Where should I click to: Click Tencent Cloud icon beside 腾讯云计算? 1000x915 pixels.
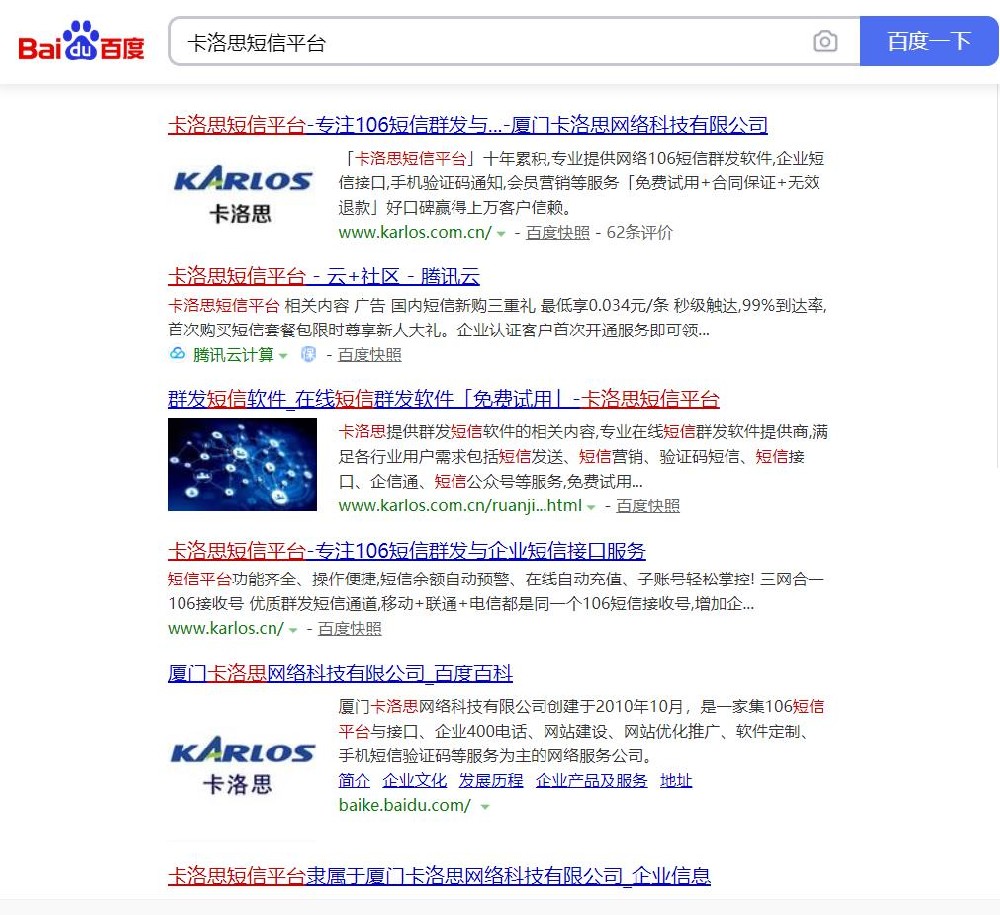pos(177,354)
